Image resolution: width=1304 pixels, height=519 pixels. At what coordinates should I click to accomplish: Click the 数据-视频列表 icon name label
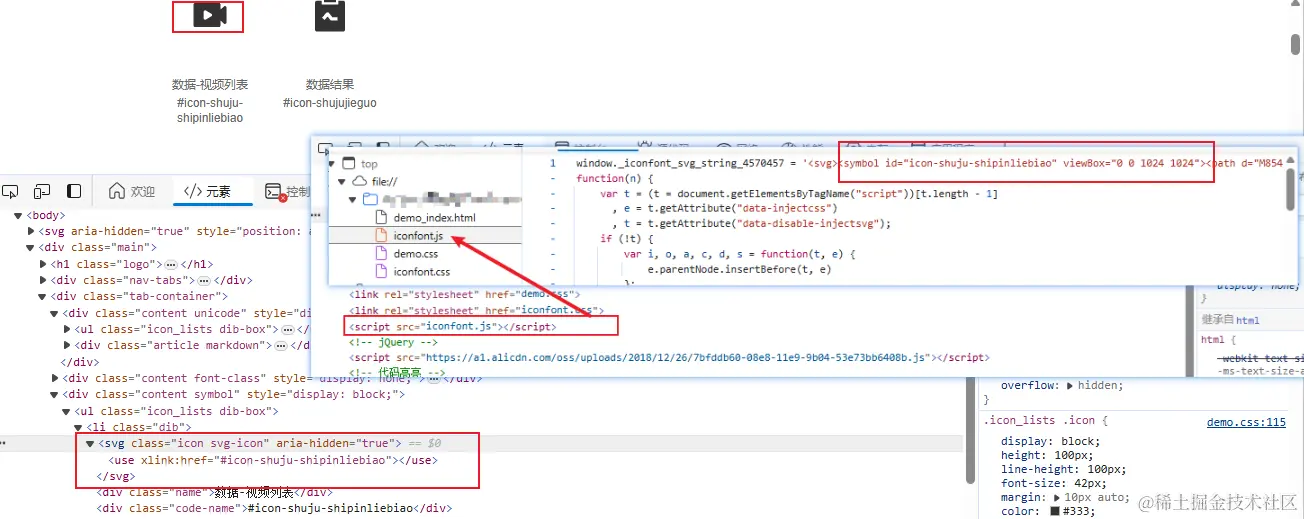210,85
